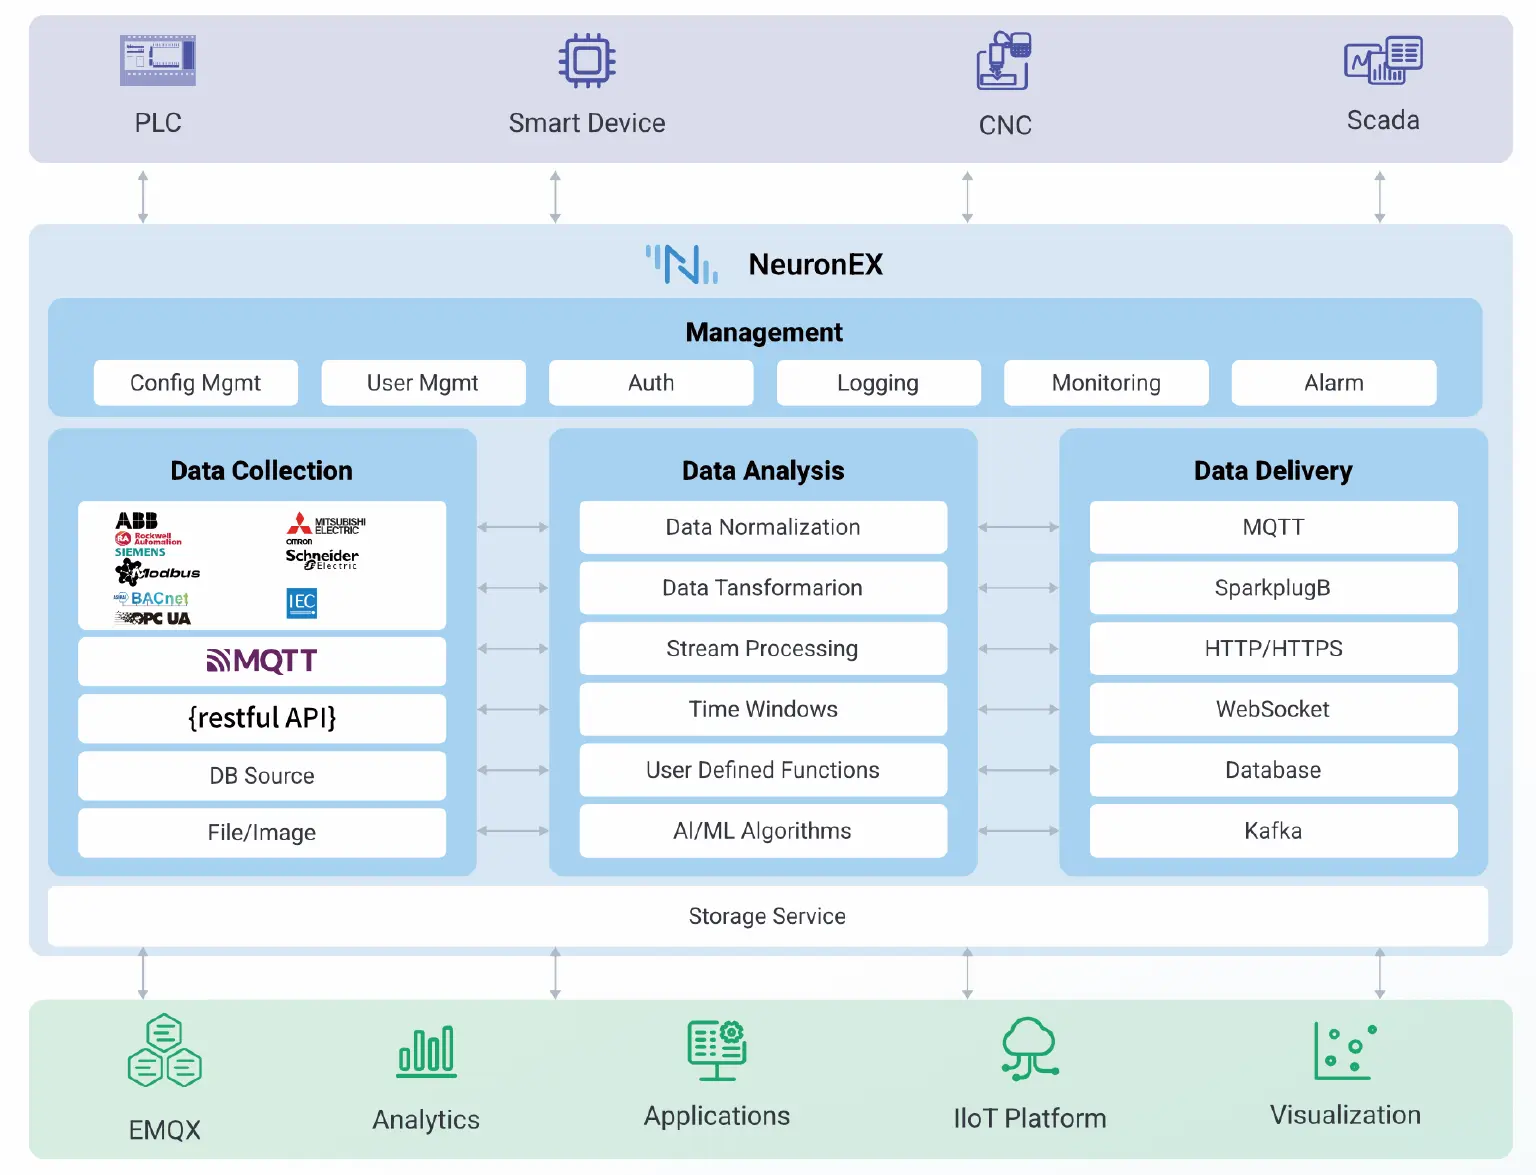Select Kafka in Data Delivery
Image resolution: width=1536 pixels, height=1175 pixels.
pyautogui.click(x=1272, y=831)
